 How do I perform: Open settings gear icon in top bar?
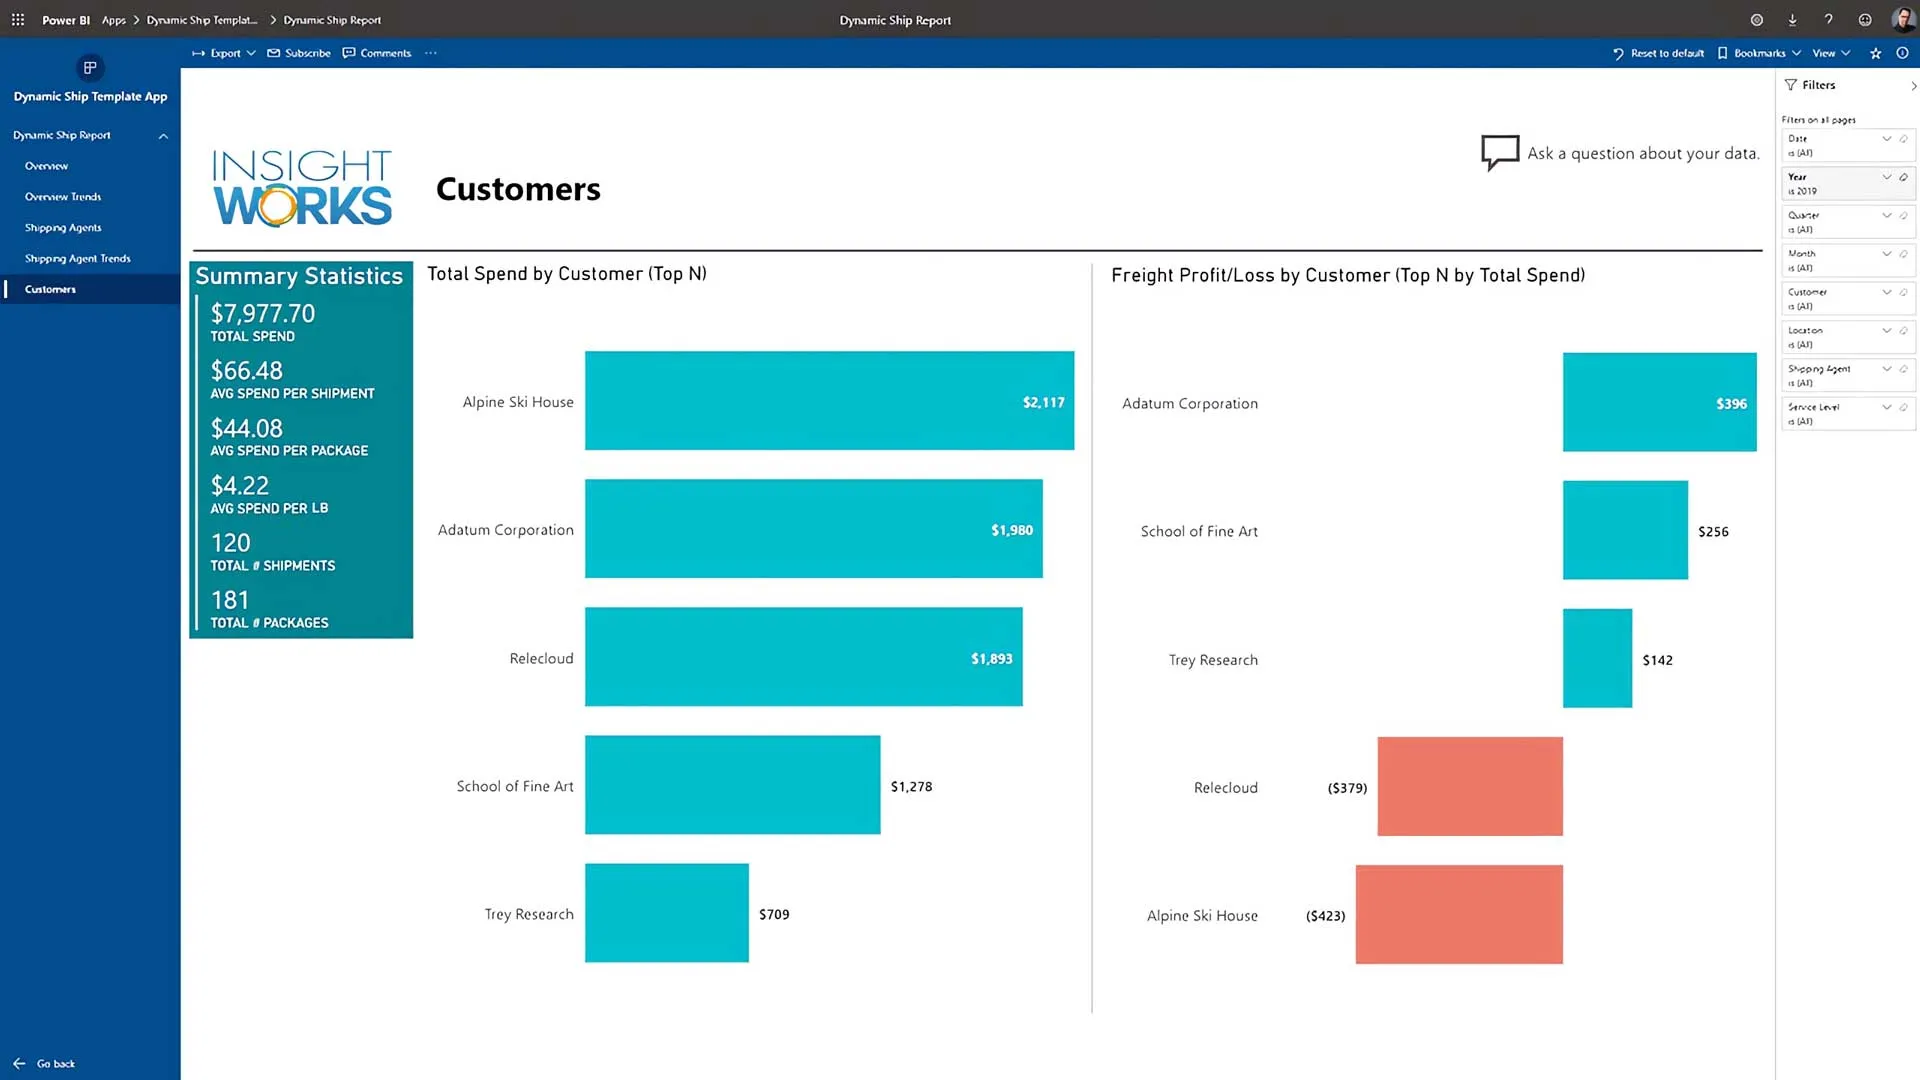tap(1756, 20)
